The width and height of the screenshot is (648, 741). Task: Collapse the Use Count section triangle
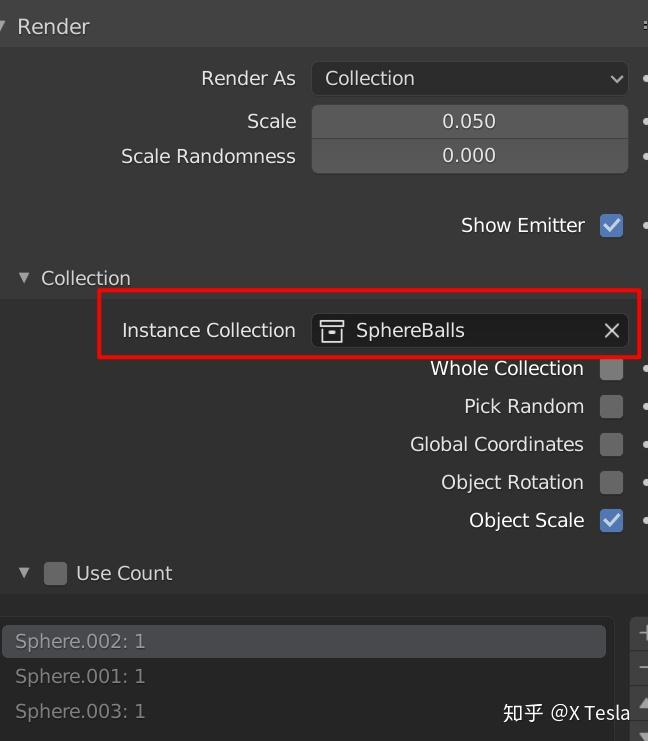24,573
